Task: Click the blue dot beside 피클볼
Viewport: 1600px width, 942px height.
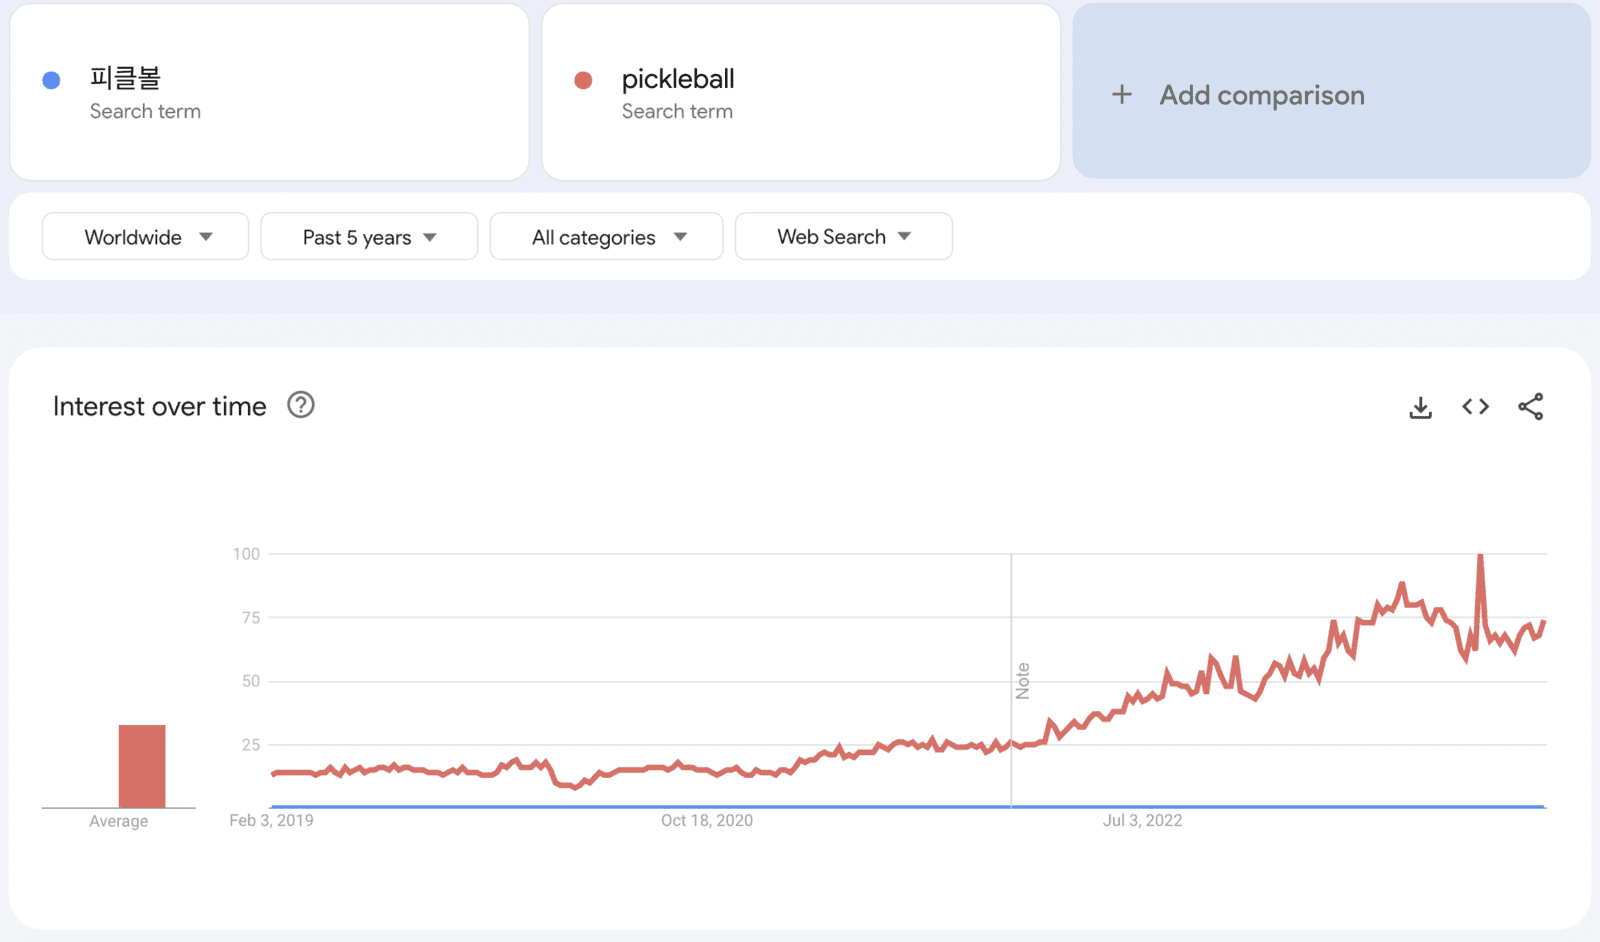Action: coord(52,80)
